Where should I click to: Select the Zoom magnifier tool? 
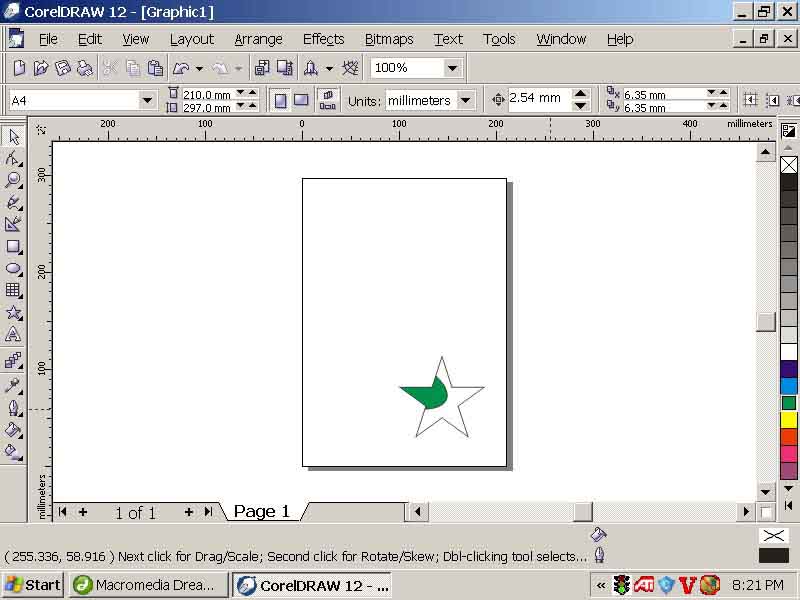point(13,180)
